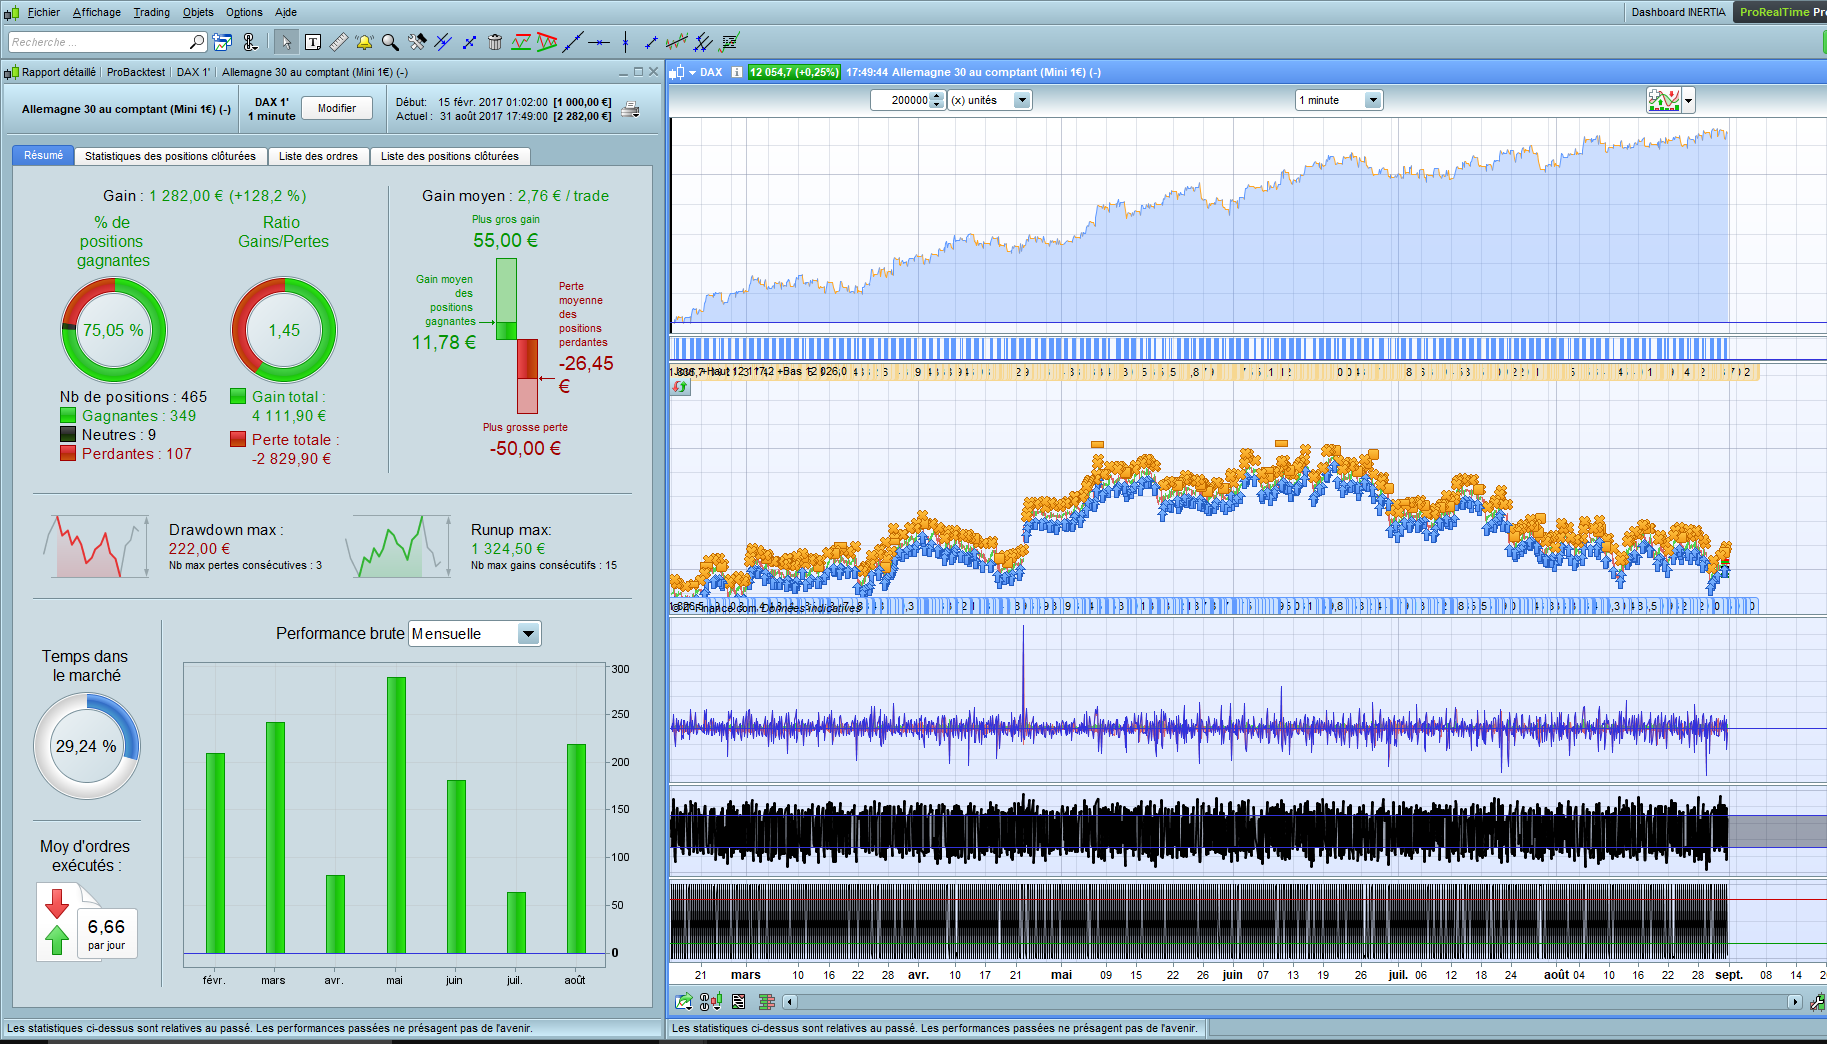Select the red triangle drawing tool

(547, 42)
